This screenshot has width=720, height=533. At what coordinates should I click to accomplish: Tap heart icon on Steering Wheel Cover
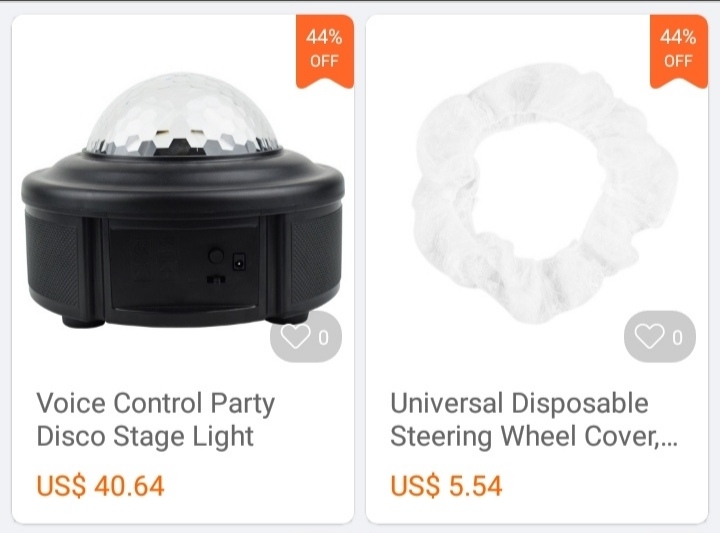649,337
